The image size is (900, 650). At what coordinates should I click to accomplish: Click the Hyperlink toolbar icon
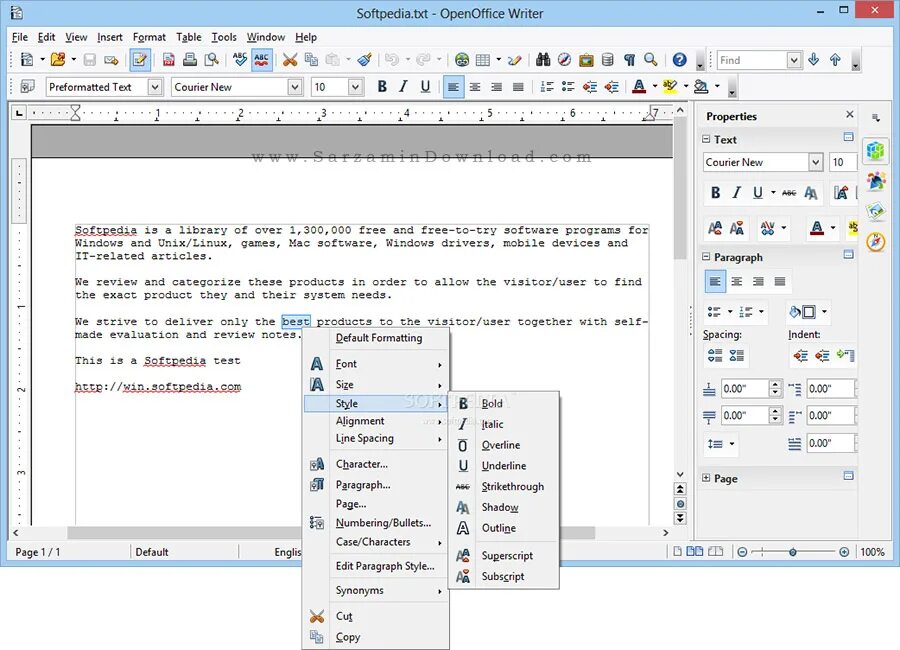click(462, 60)
